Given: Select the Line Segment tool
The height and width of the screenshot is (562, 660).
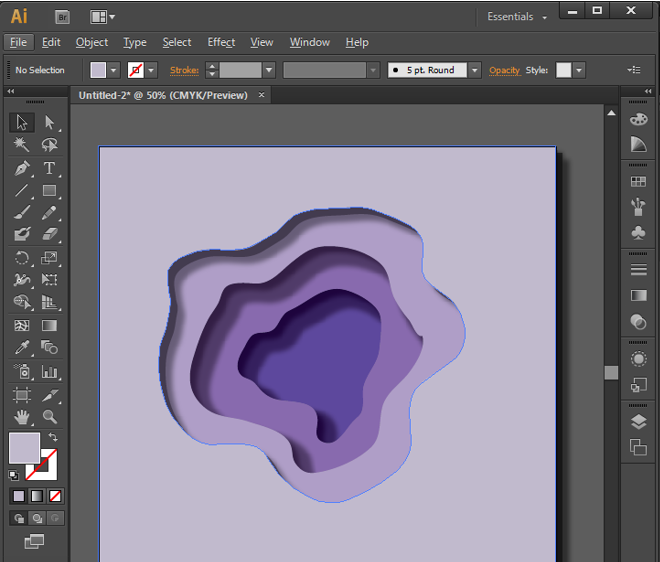Looking at the screenshot, I should (22, 191).
